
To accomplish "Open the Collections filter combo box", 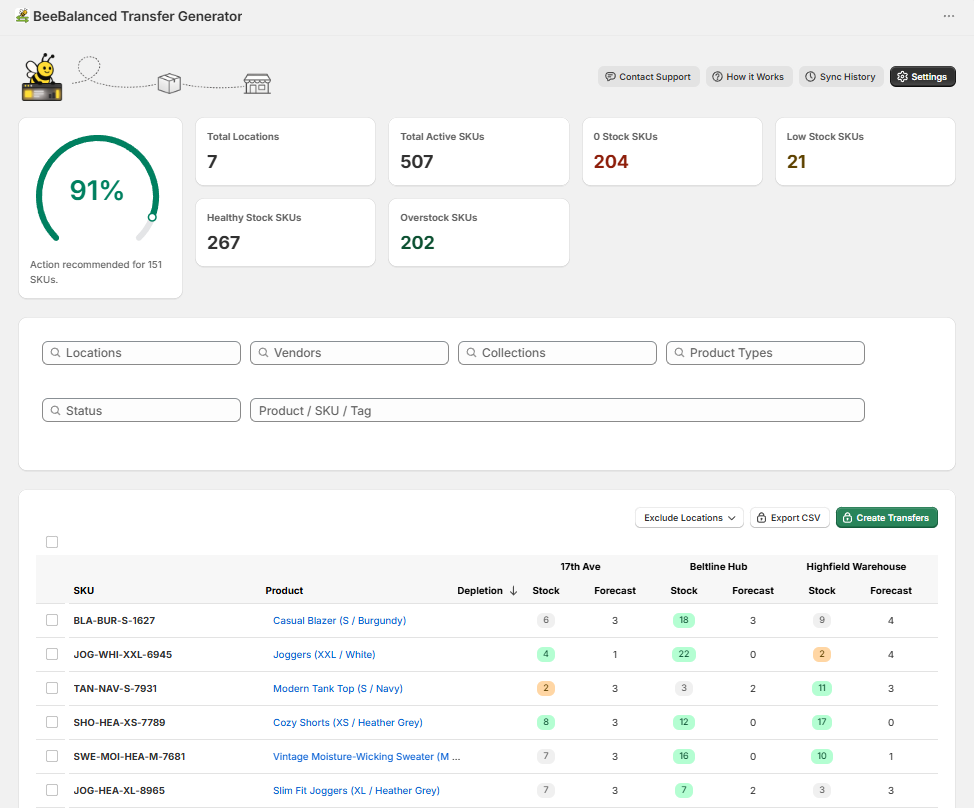I will [x=557, y=353].
